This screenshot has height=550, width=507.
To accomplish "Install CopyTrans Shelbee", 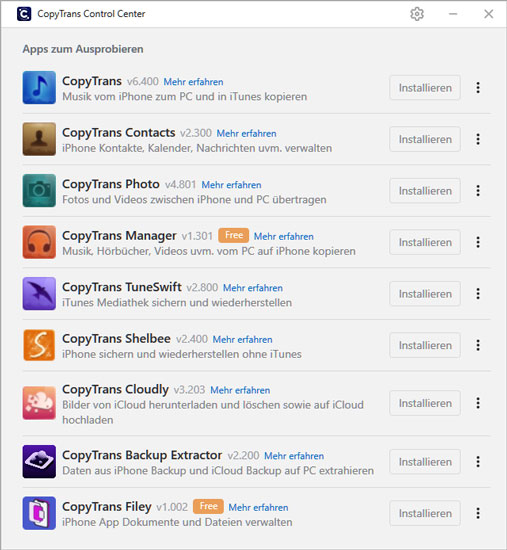I will tap(425, 345).
